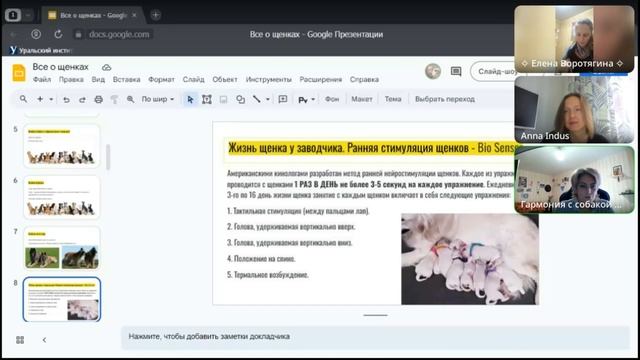The width and height of the screenshot is (640, 360).
Task: Check cloud save status icon
Action: [x=107, y=67]
